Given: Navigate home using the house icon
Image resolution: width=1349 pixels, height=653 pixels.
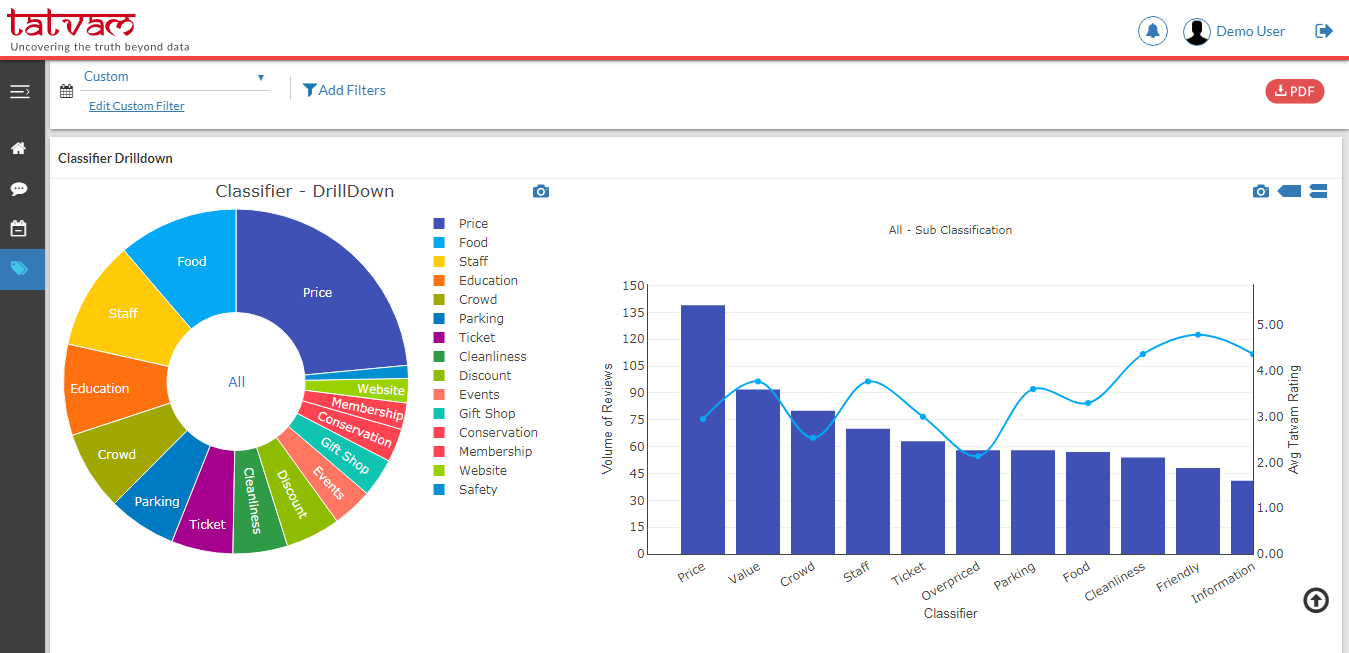Looking at the screenshot, I should point(20,148).
